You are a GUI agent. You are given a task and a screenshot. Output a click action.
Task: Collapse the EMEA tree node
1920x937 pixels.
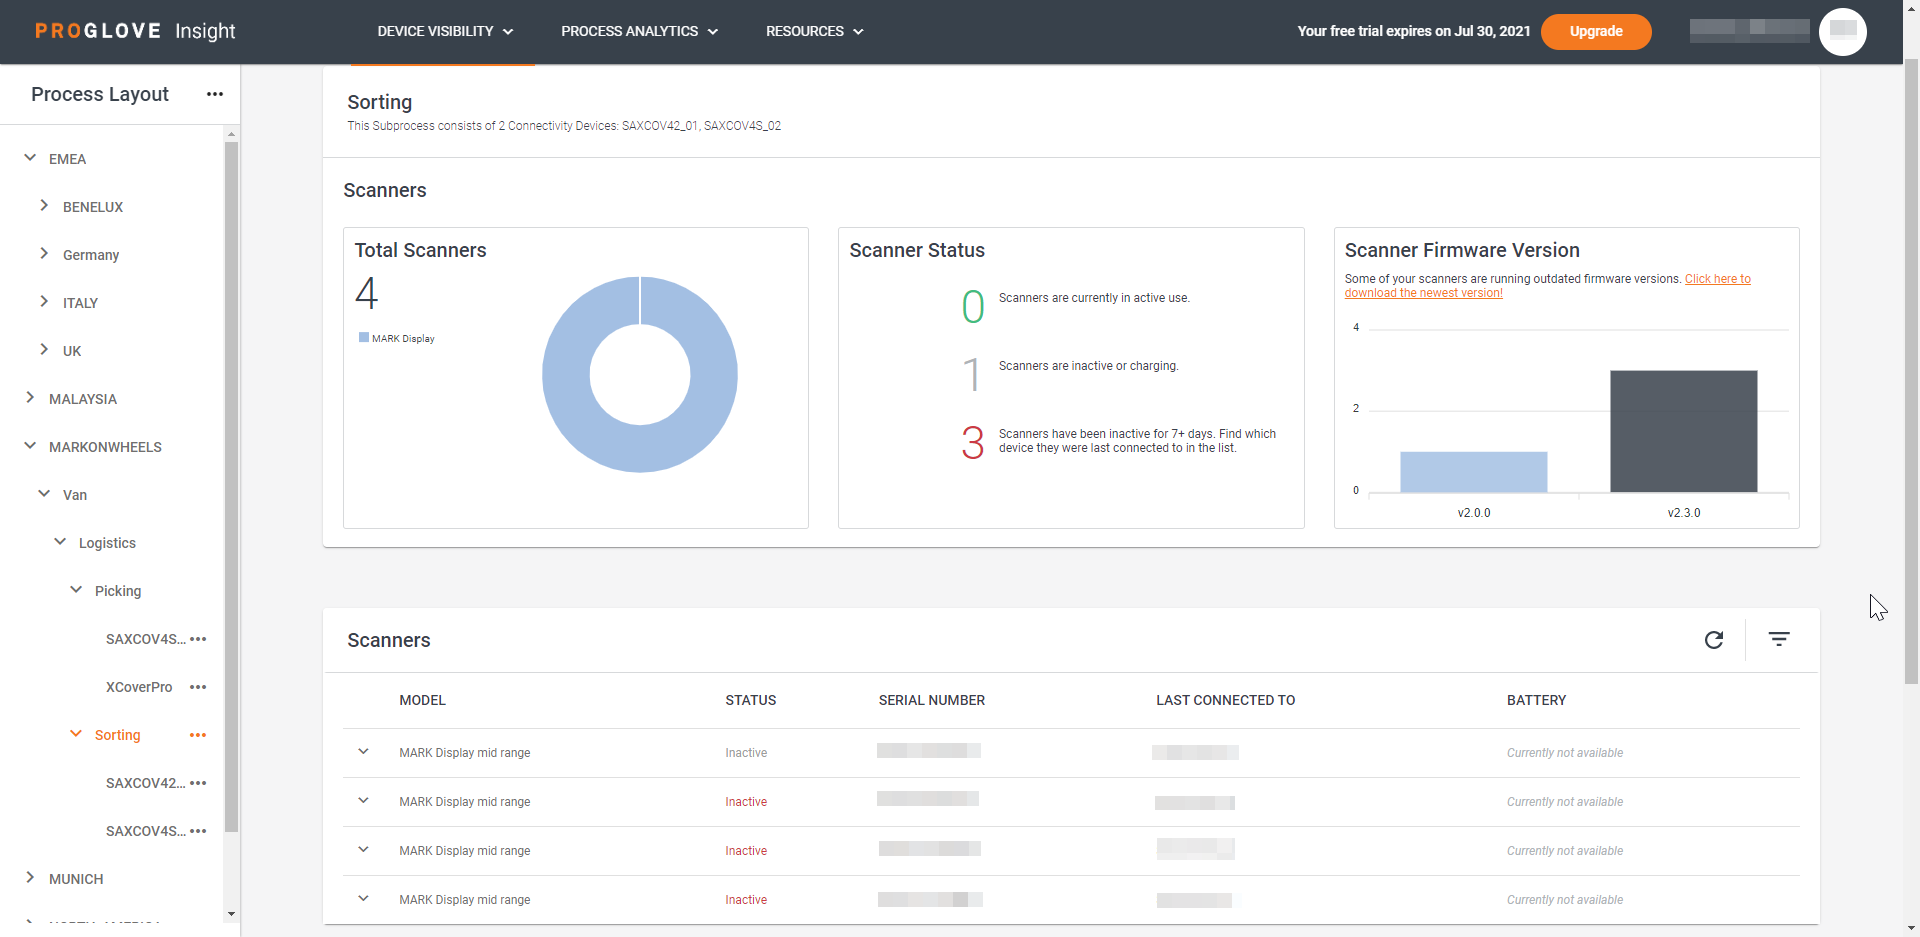pos(30,158)
